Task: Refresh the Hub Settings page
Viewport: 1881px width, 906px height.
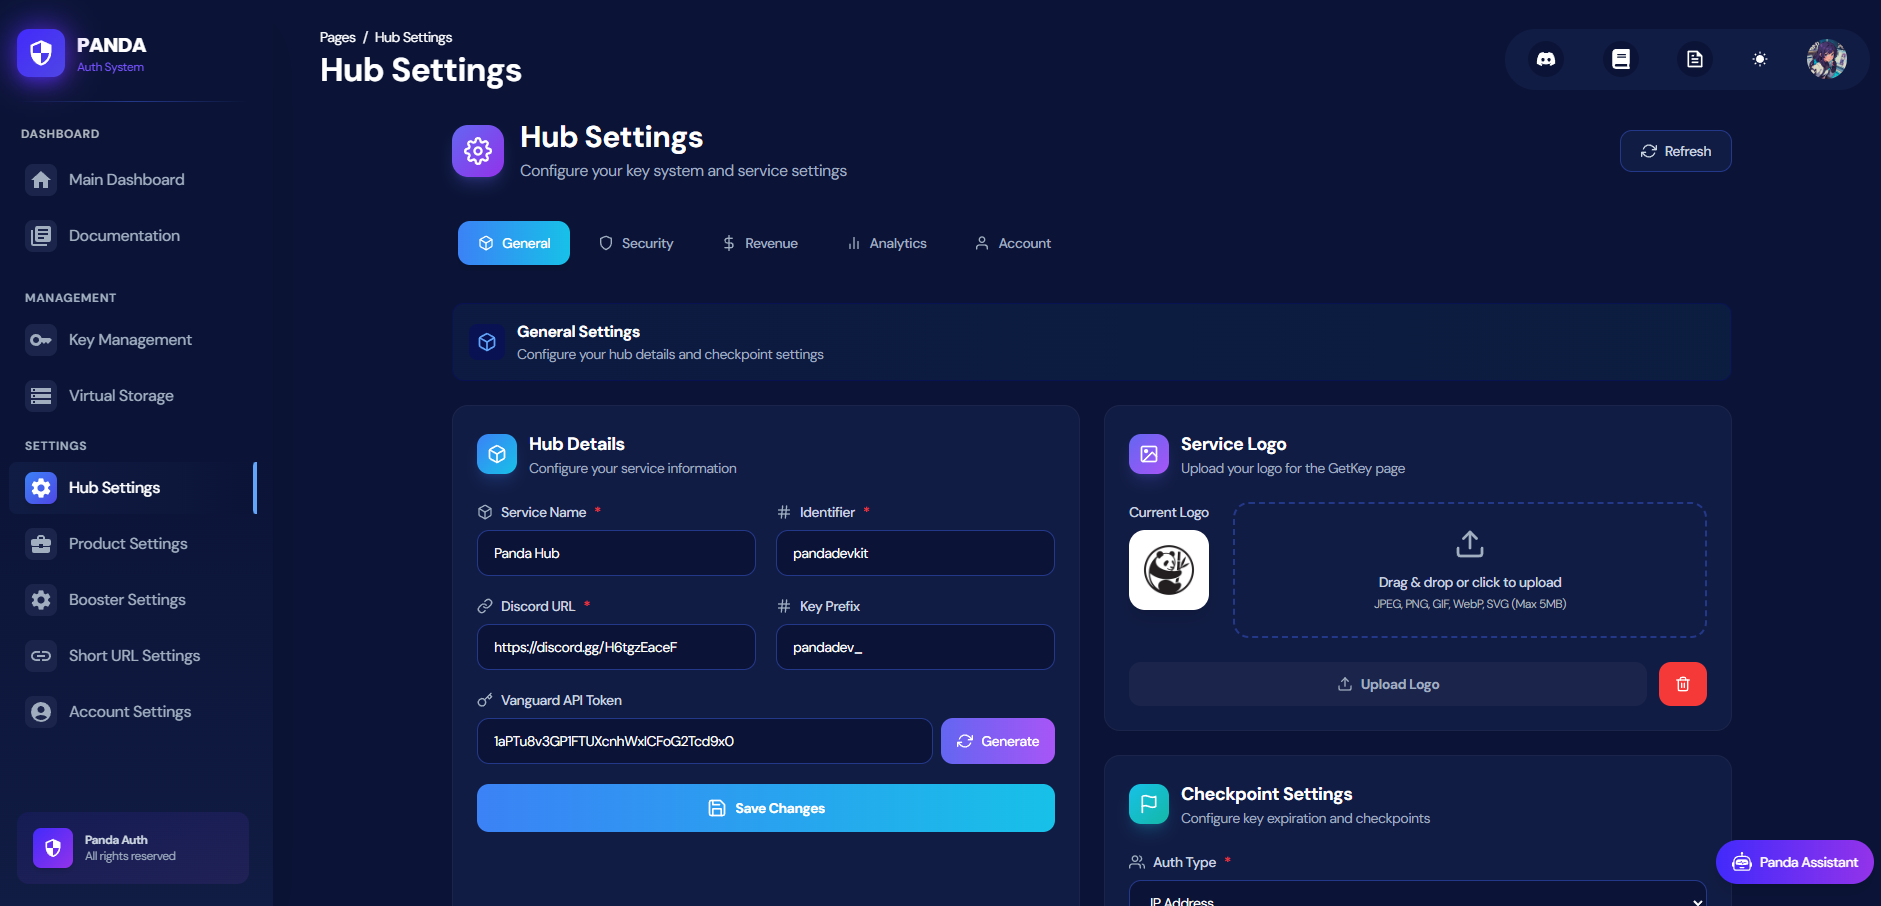Action: point(1675,151)
